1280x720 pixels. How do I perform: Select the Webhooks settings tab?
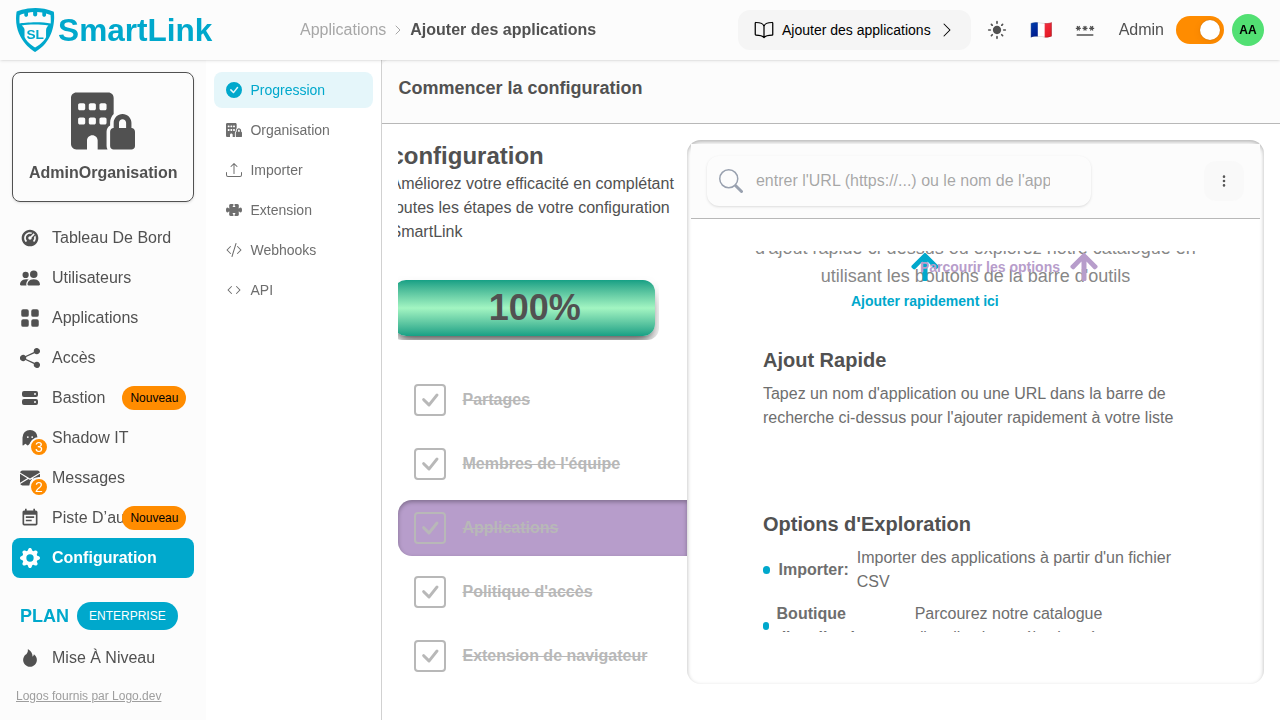[x=283, y=250]
